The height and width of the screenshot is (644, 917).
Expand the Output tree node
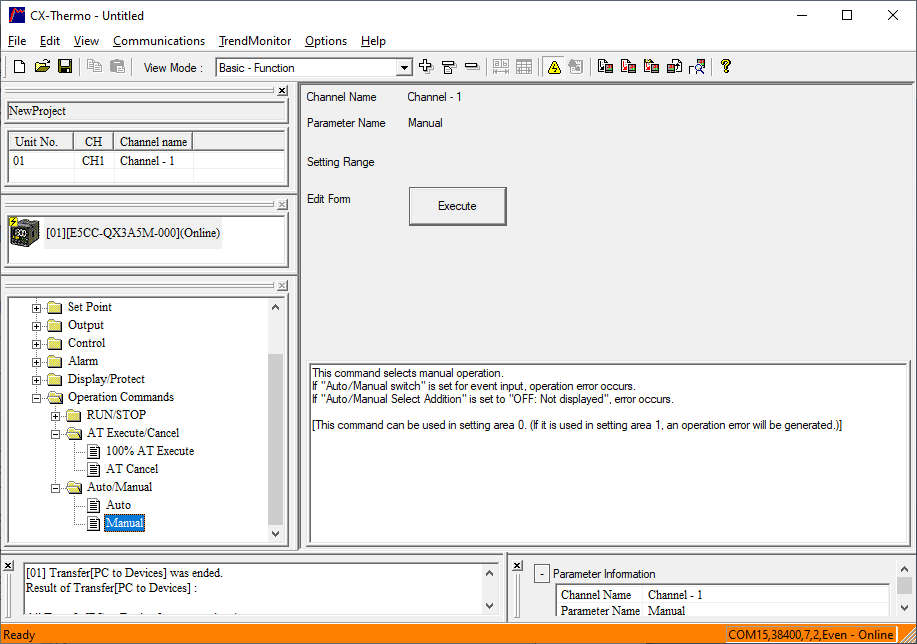pyautogui.click(x=36, y=326)
